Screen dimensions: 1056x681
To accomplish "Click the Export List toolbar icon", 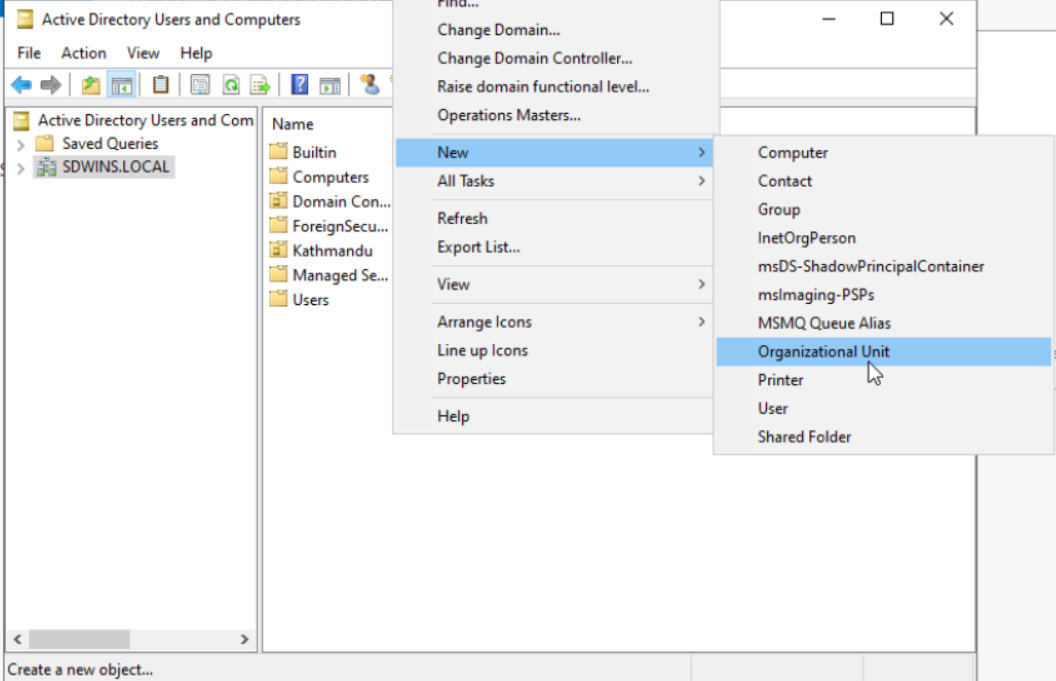I will click(x=260, y=85).
